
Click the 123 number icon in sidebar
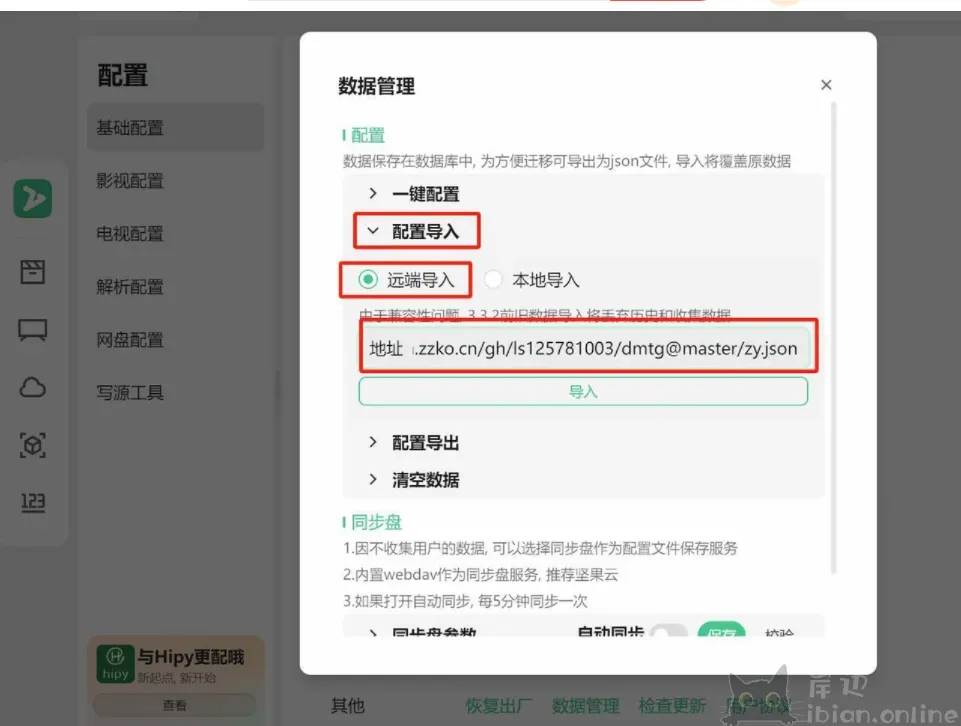coord(33,502)
